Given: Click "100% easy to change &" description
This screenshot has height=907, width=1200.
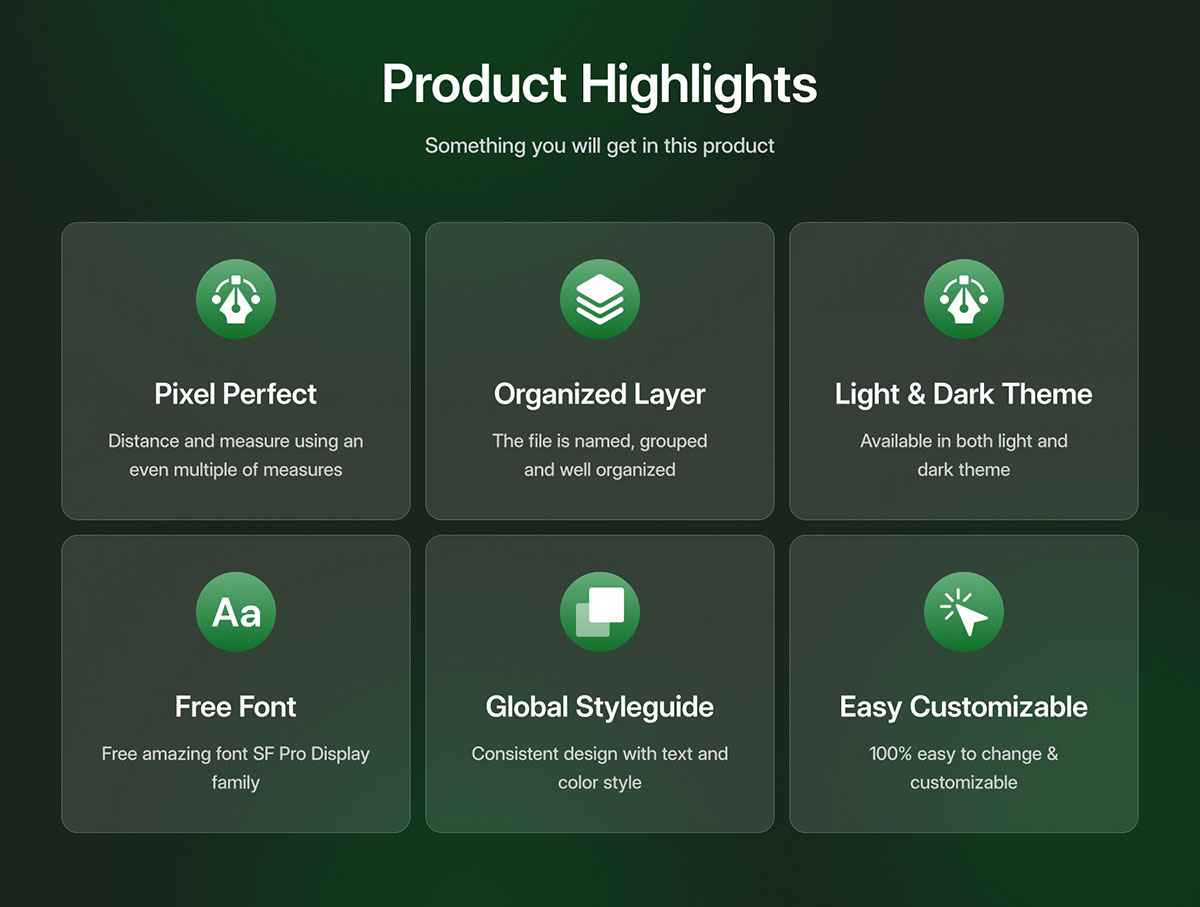Looking at the screenshot, I should [x=964, y=754].
